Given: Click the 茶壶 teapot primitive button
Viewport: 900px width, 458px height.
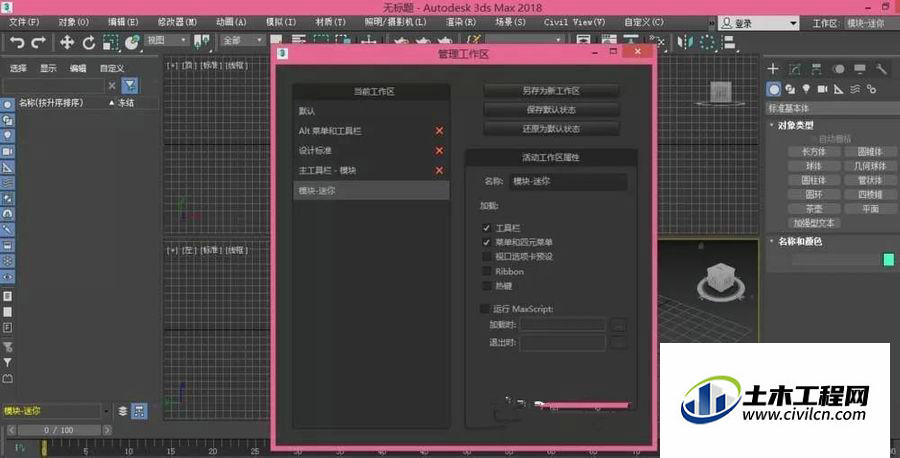Looking at the screenshot, I should pos(813,209).
